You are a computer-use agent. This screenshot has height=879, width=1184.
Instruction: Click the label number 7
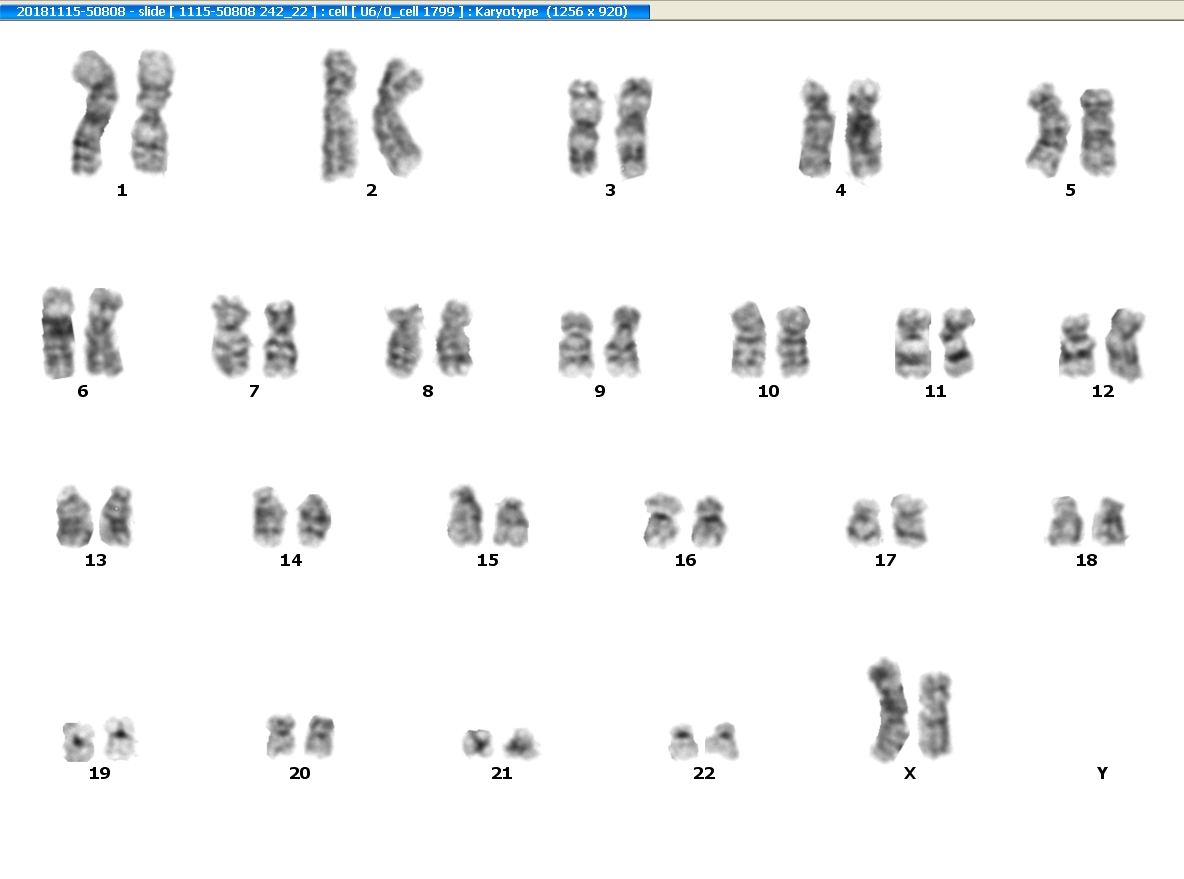click(254, 391)
